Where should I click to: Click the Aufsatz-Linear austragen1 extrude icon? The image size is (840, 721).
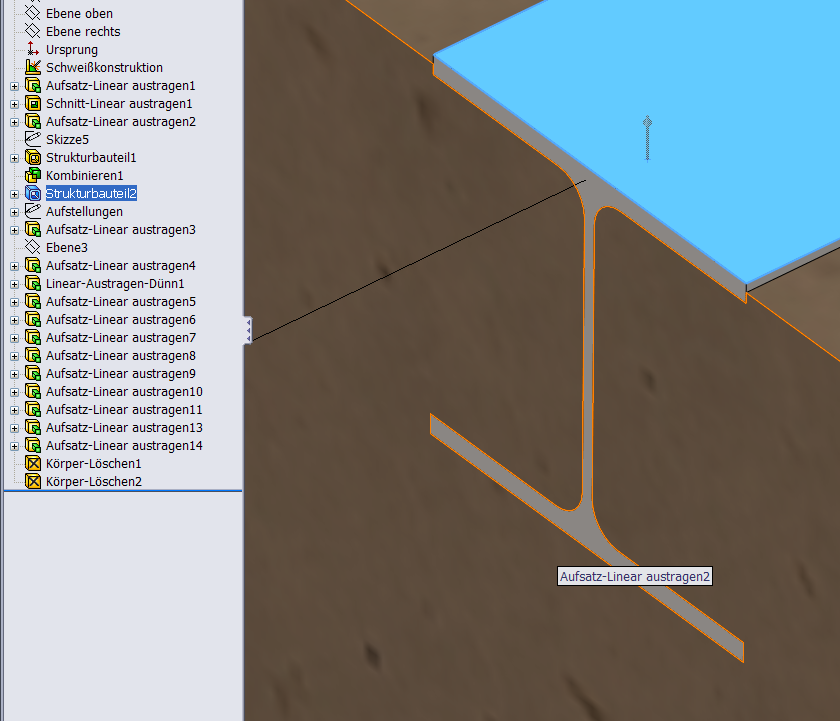33,85
